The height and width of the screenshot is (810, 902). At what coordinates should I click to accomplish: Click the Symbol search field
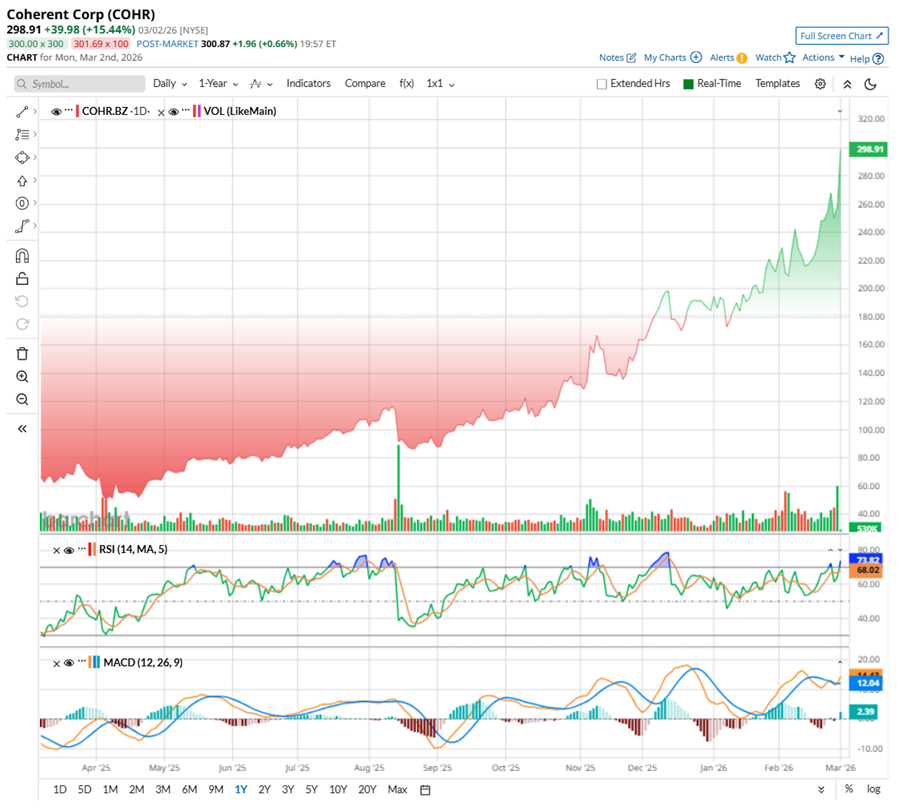tap(80, 84)
